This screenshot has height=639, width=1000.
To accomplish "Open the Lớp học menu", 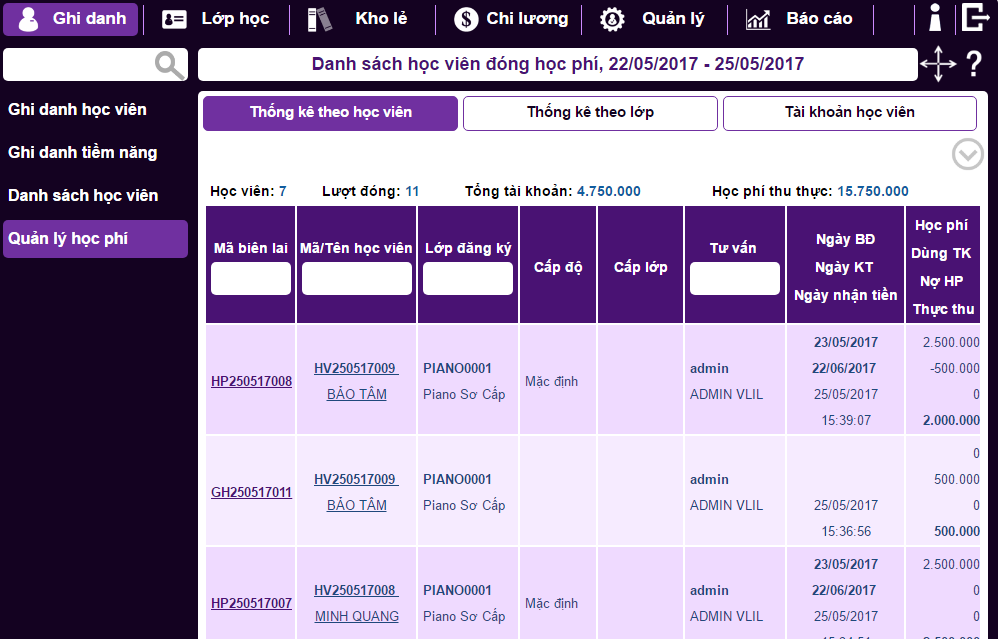I will pyautogui.click(x=216, y=19).
